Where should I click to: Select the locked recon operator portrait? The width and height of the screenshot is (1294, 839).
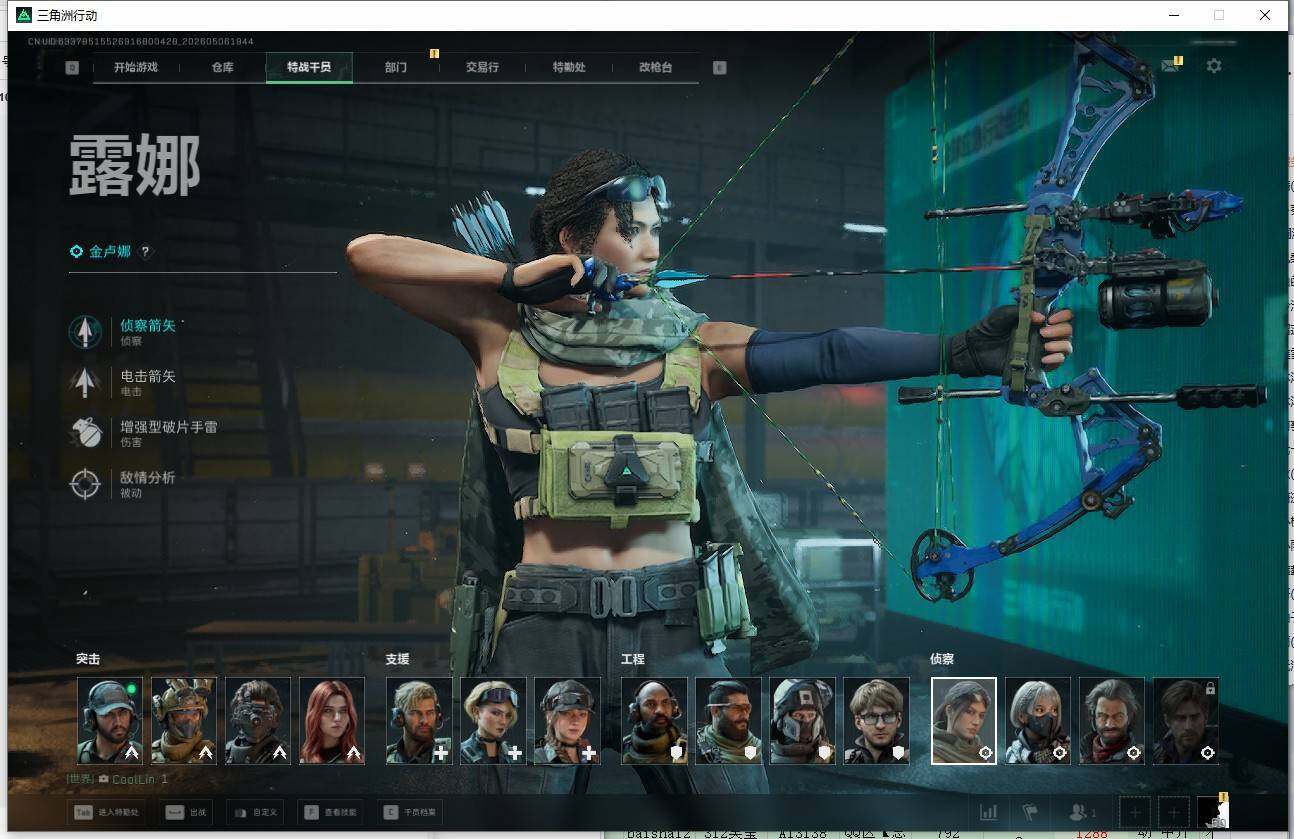[1186, 721]
